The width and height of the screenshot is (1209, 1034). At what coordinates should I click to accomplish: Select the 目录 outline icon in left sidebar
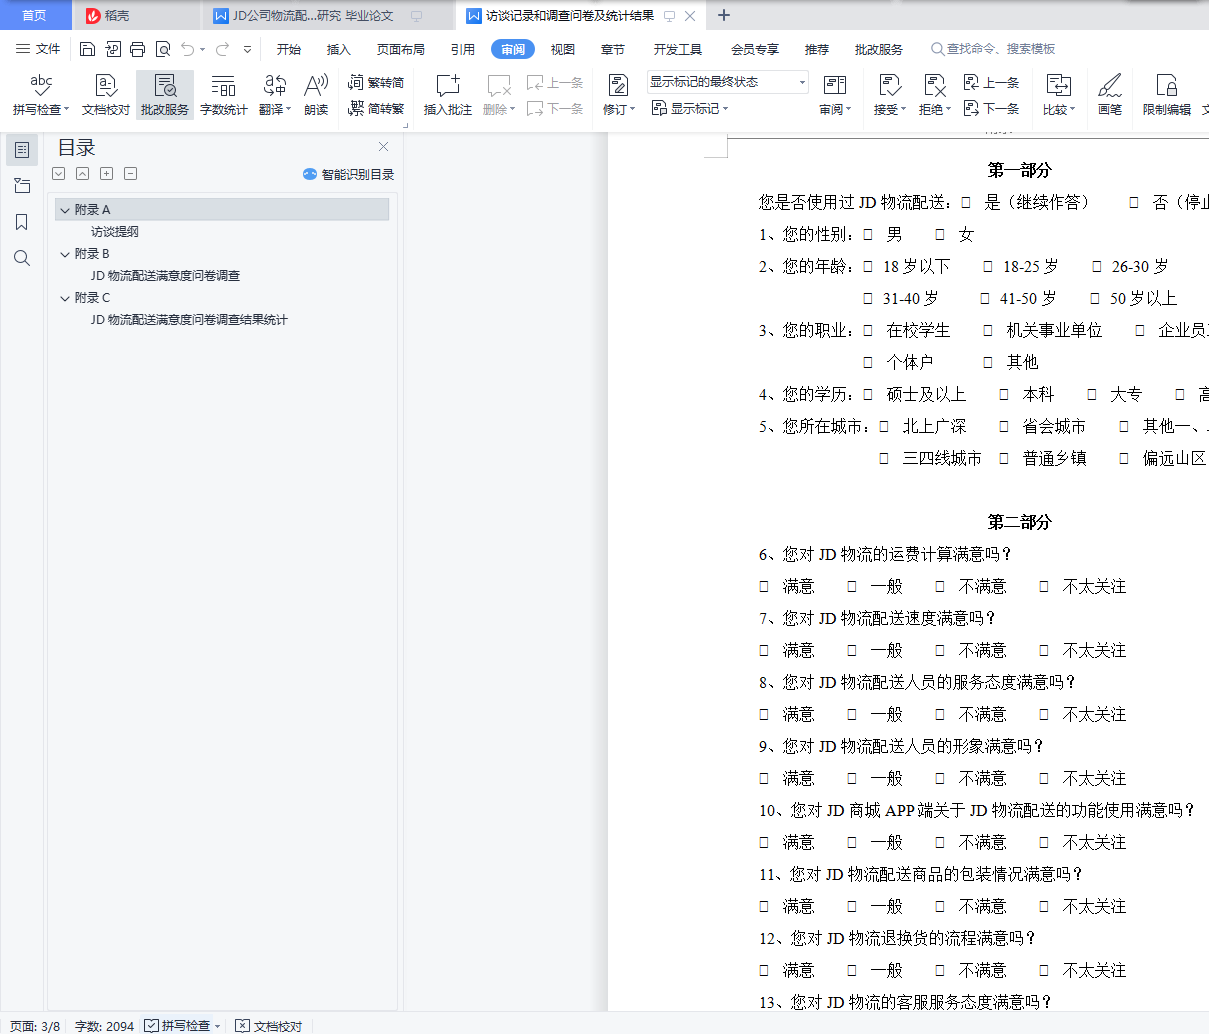coord(22,150)
